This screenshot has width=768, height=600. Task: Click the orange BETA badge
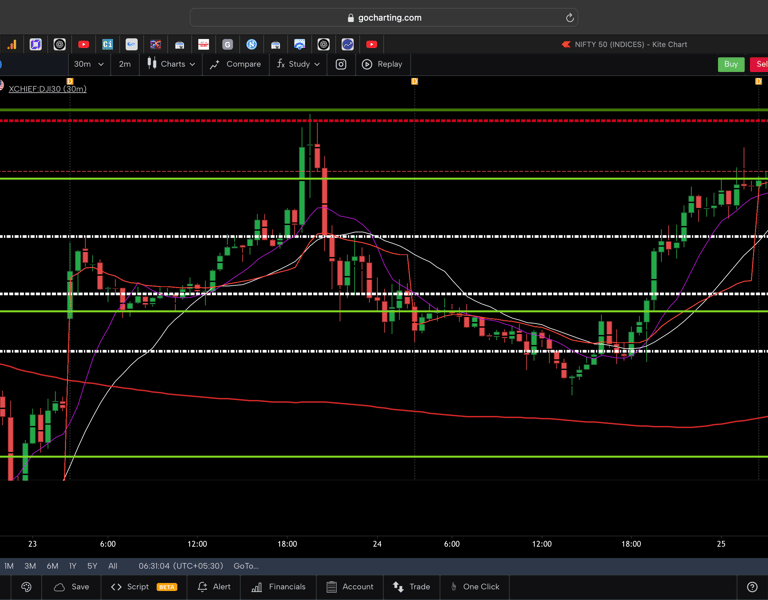167,587
